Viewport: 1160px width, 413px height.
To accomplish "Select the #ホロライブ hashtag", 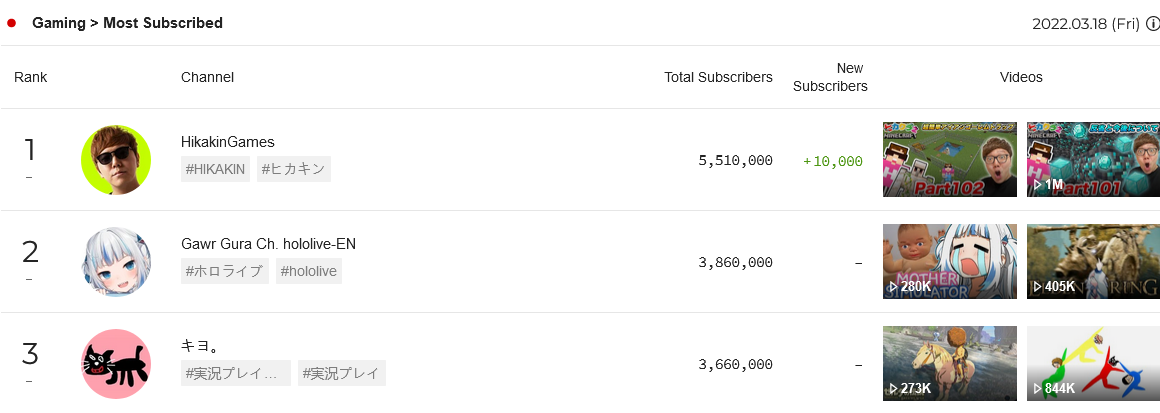I will pos(225,271).
